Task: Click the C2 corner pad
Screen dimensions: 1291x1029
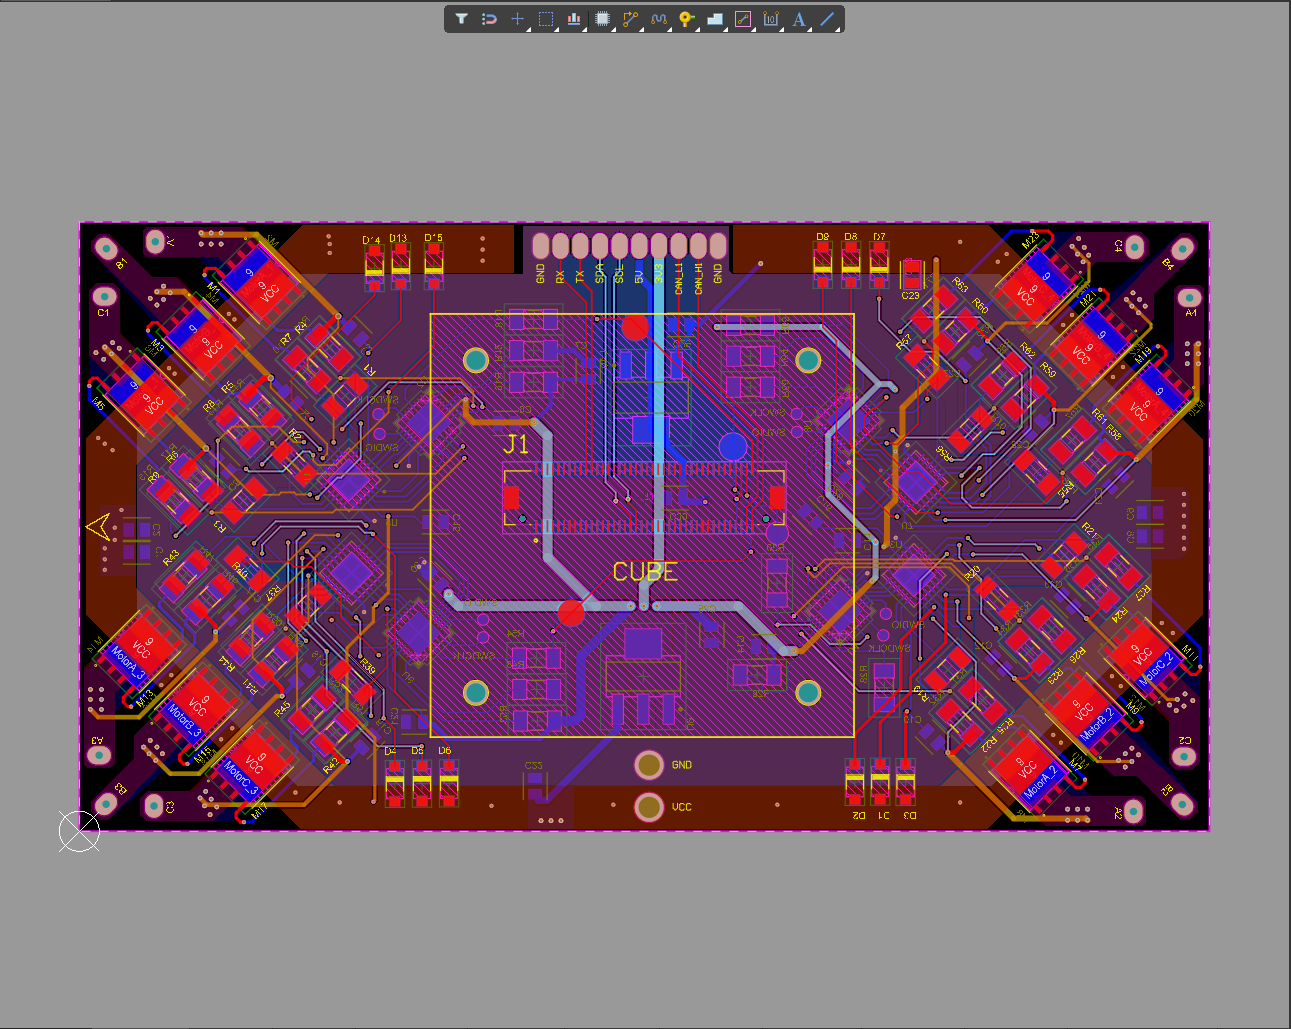Action: pyautogui.click(x=1182, y=756)
